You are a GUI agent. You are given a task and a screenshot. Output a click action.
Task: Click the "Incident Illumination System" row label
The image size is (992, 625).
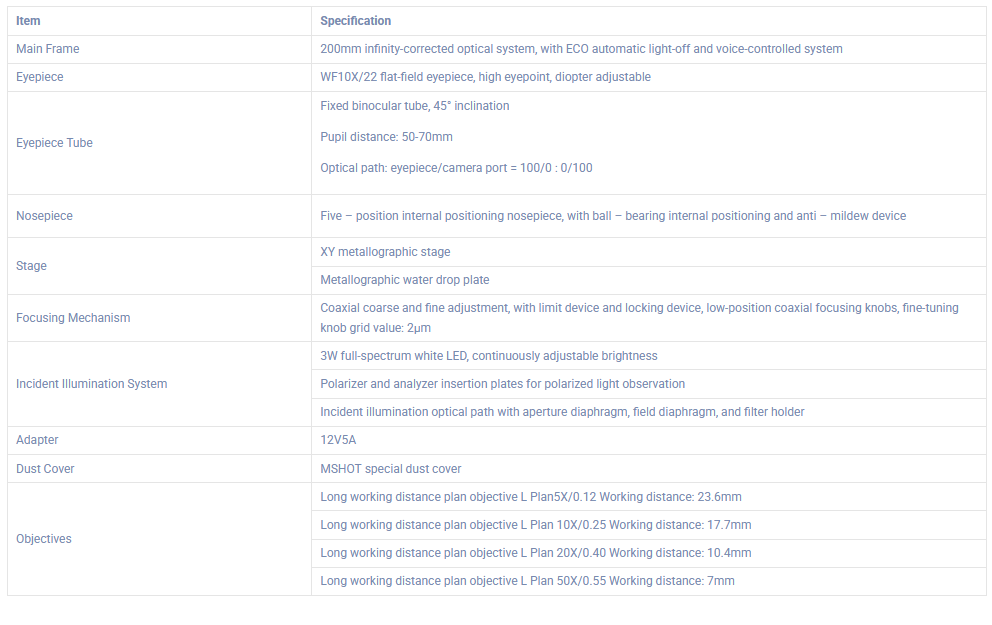[x=91, y=384]
